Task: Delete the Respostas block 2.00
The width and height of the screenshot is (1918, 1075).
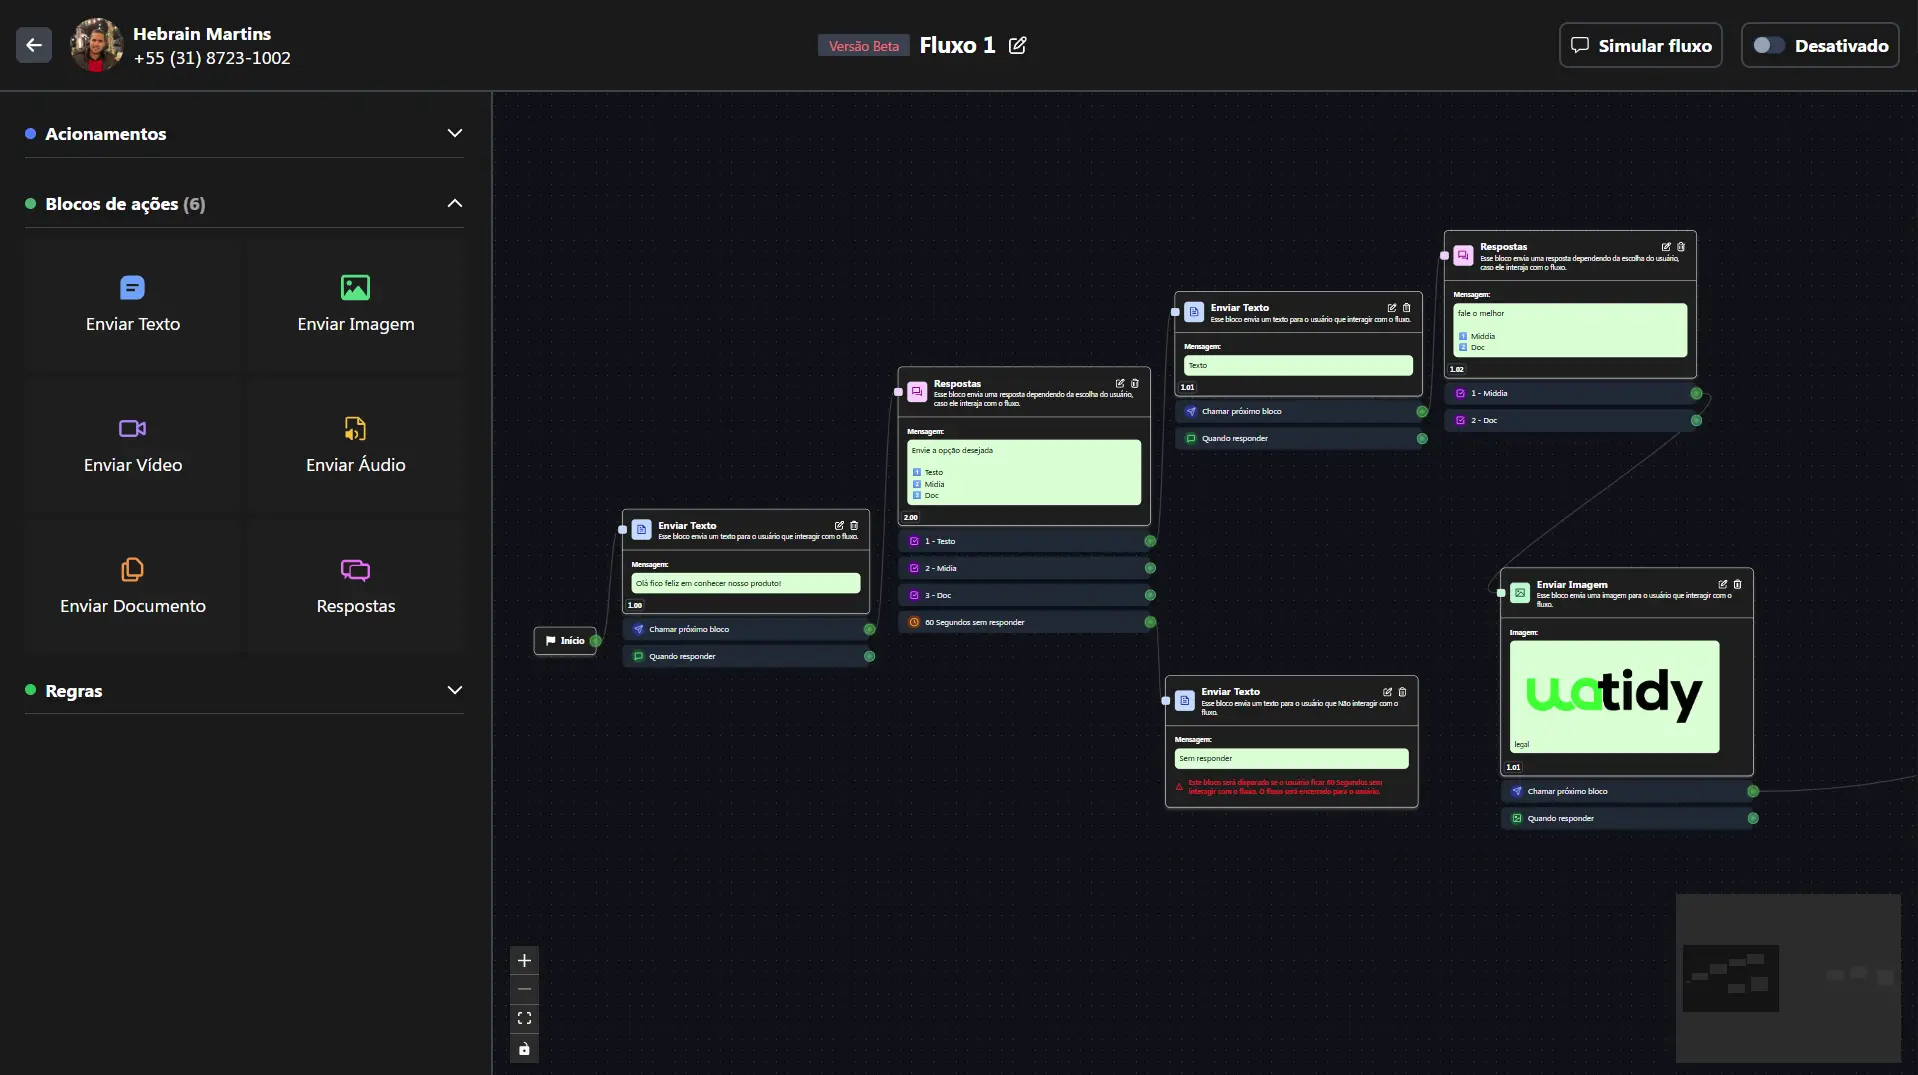Action: [1135, 383]
